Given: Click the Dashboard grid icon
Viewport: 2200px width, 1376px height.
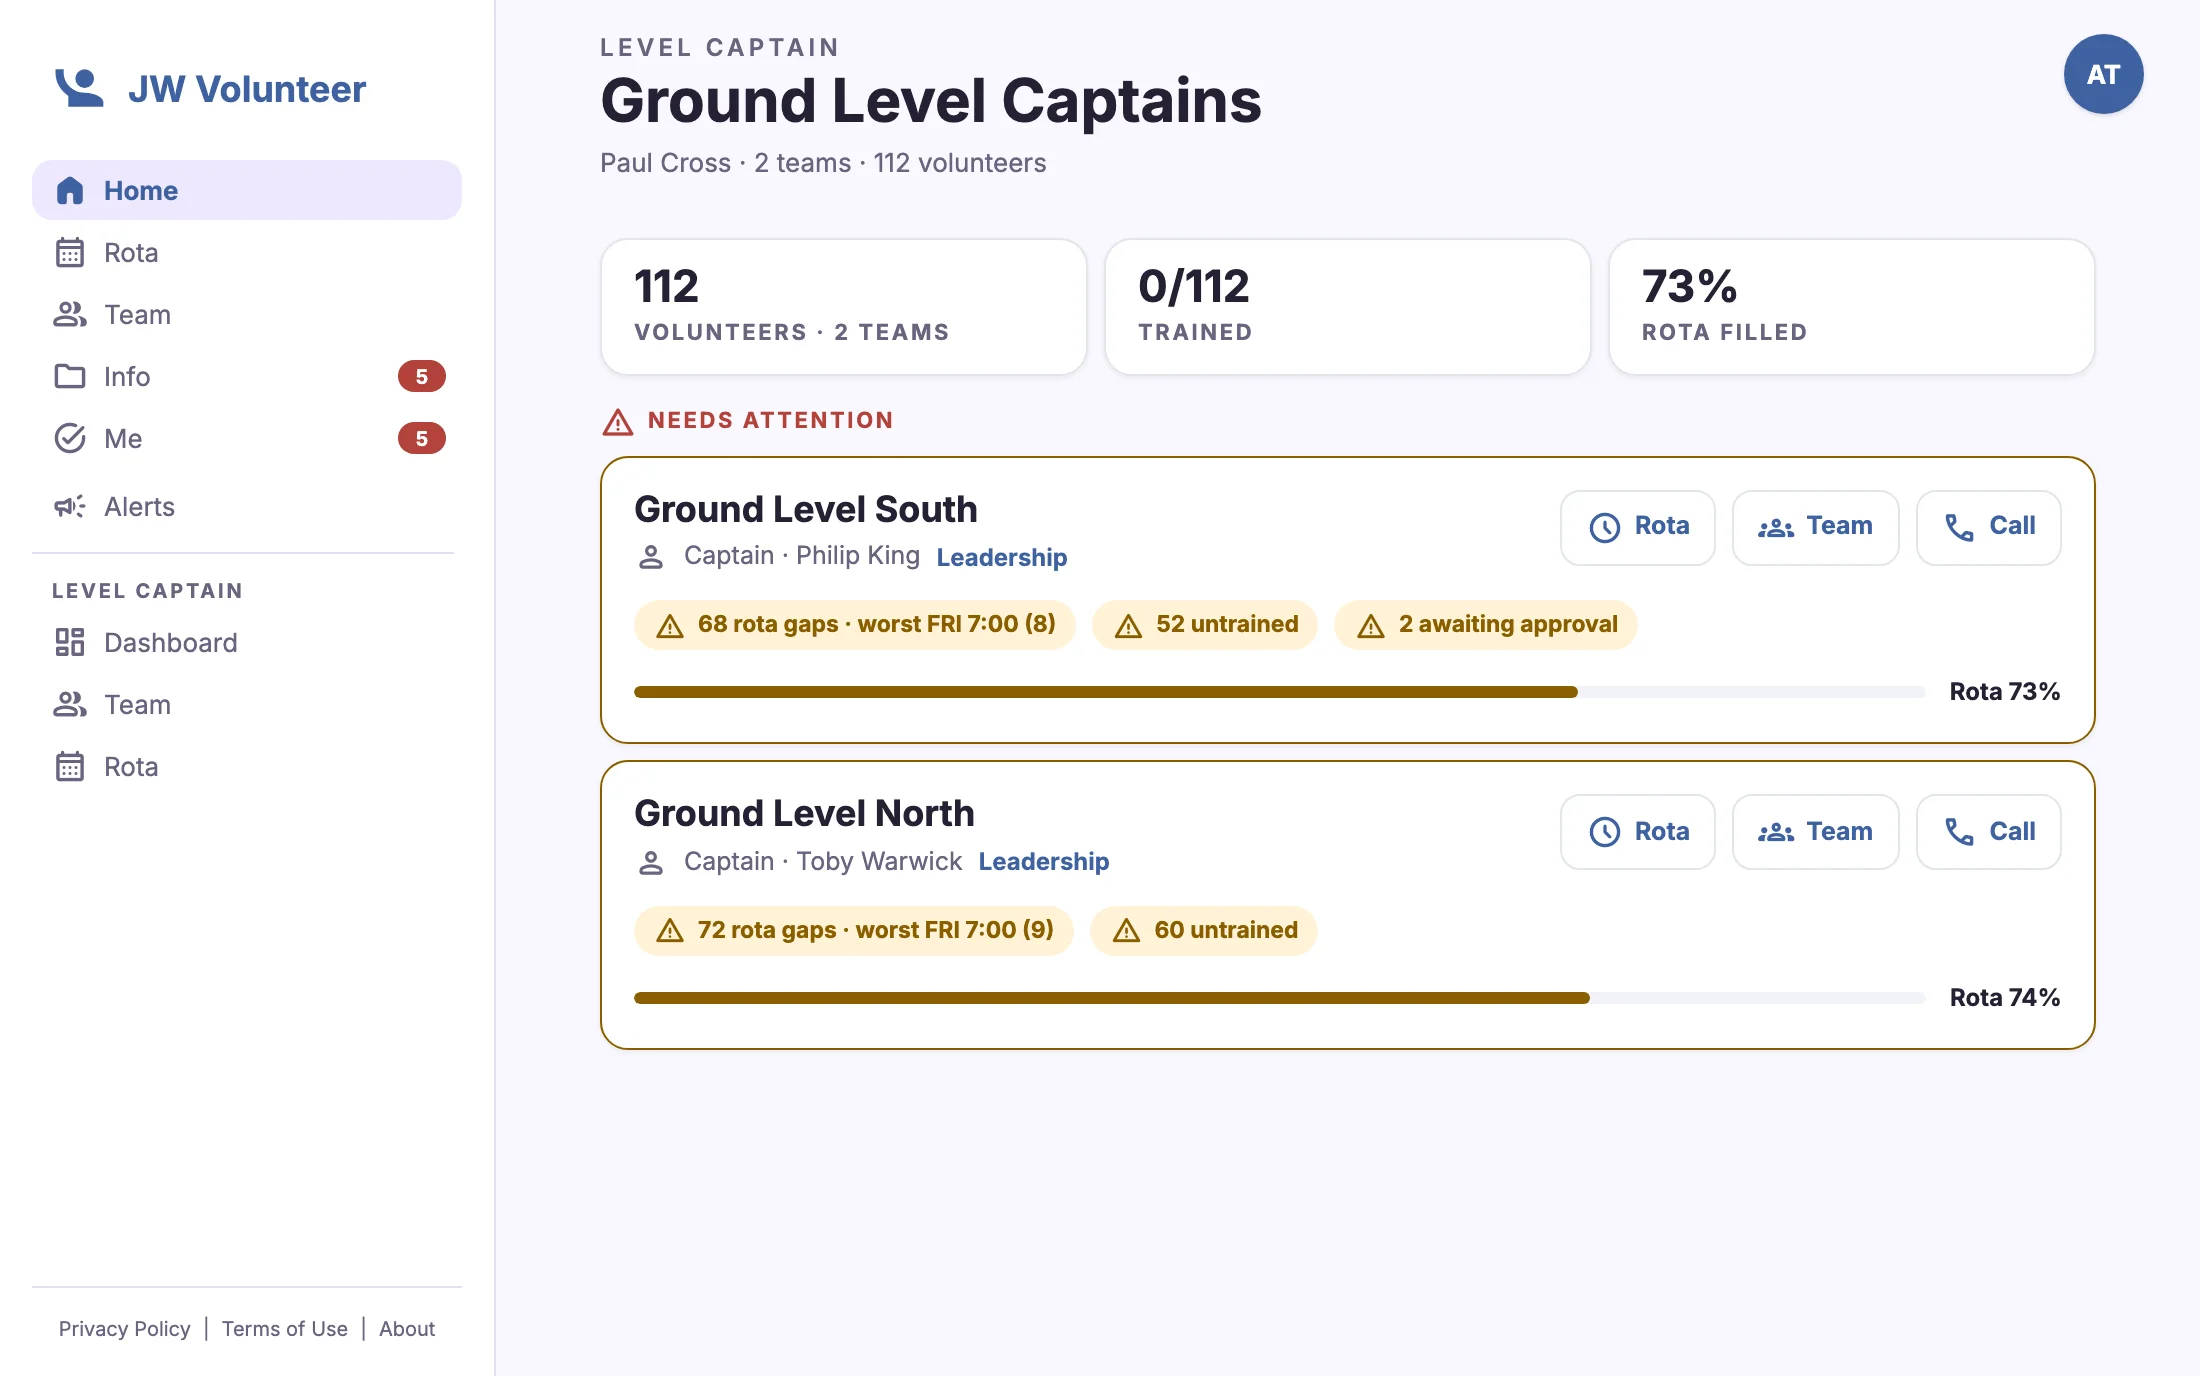Looking at the screenshot, I should 70,642.
